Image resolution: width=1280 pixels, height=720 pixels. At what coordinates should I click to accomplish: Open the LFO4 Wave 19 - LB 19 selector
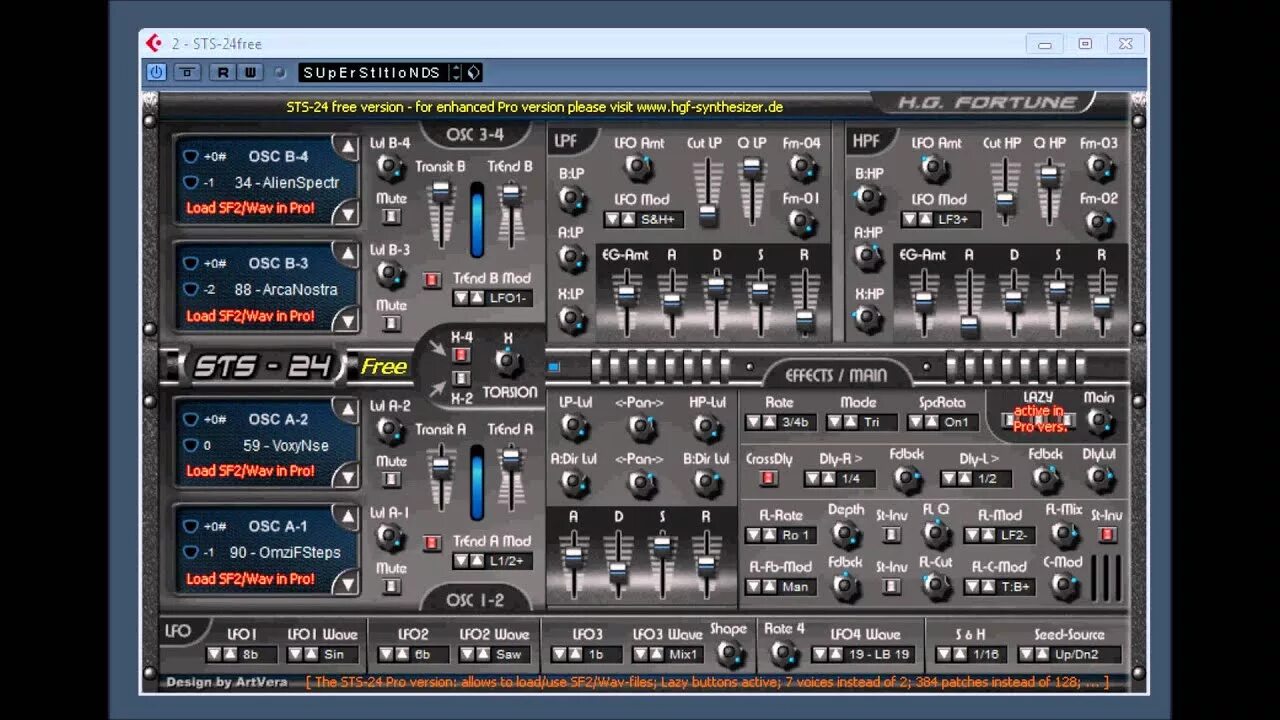tap(864, 654)
